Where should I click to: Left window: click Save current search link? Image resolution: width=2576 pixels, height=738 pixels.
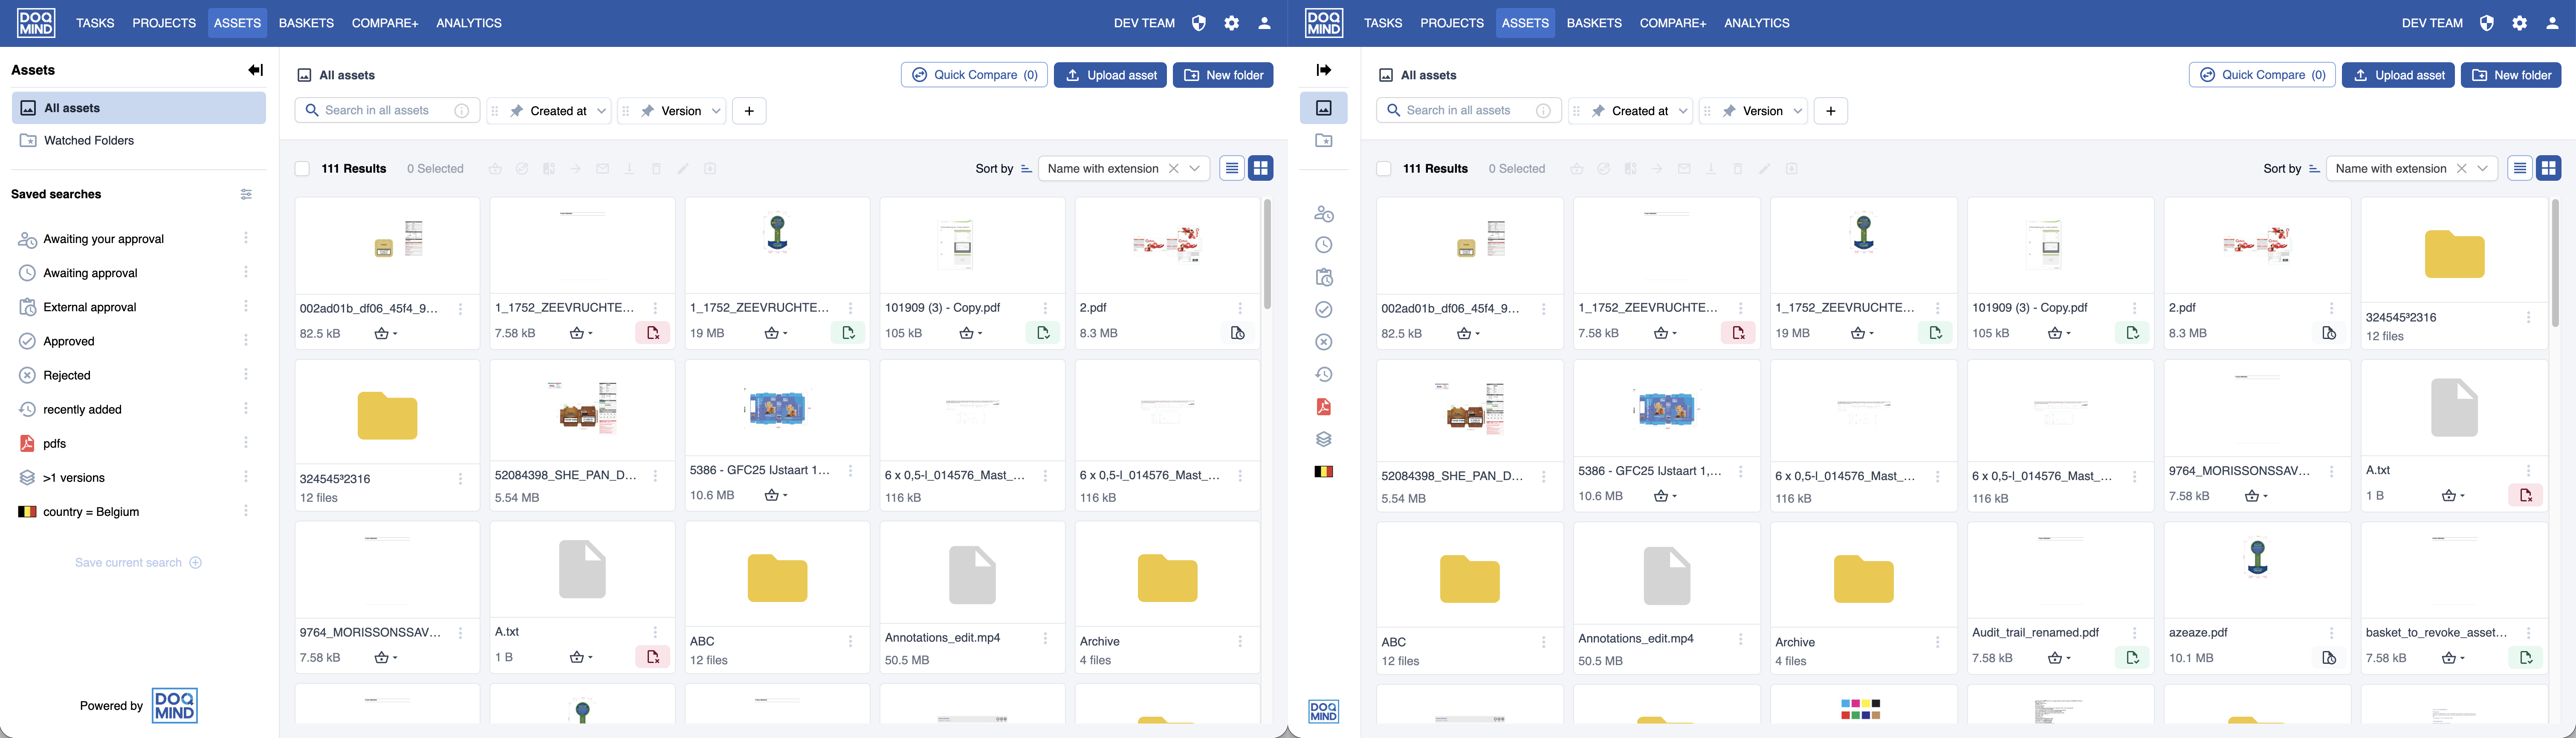click(x=138, y=563)
